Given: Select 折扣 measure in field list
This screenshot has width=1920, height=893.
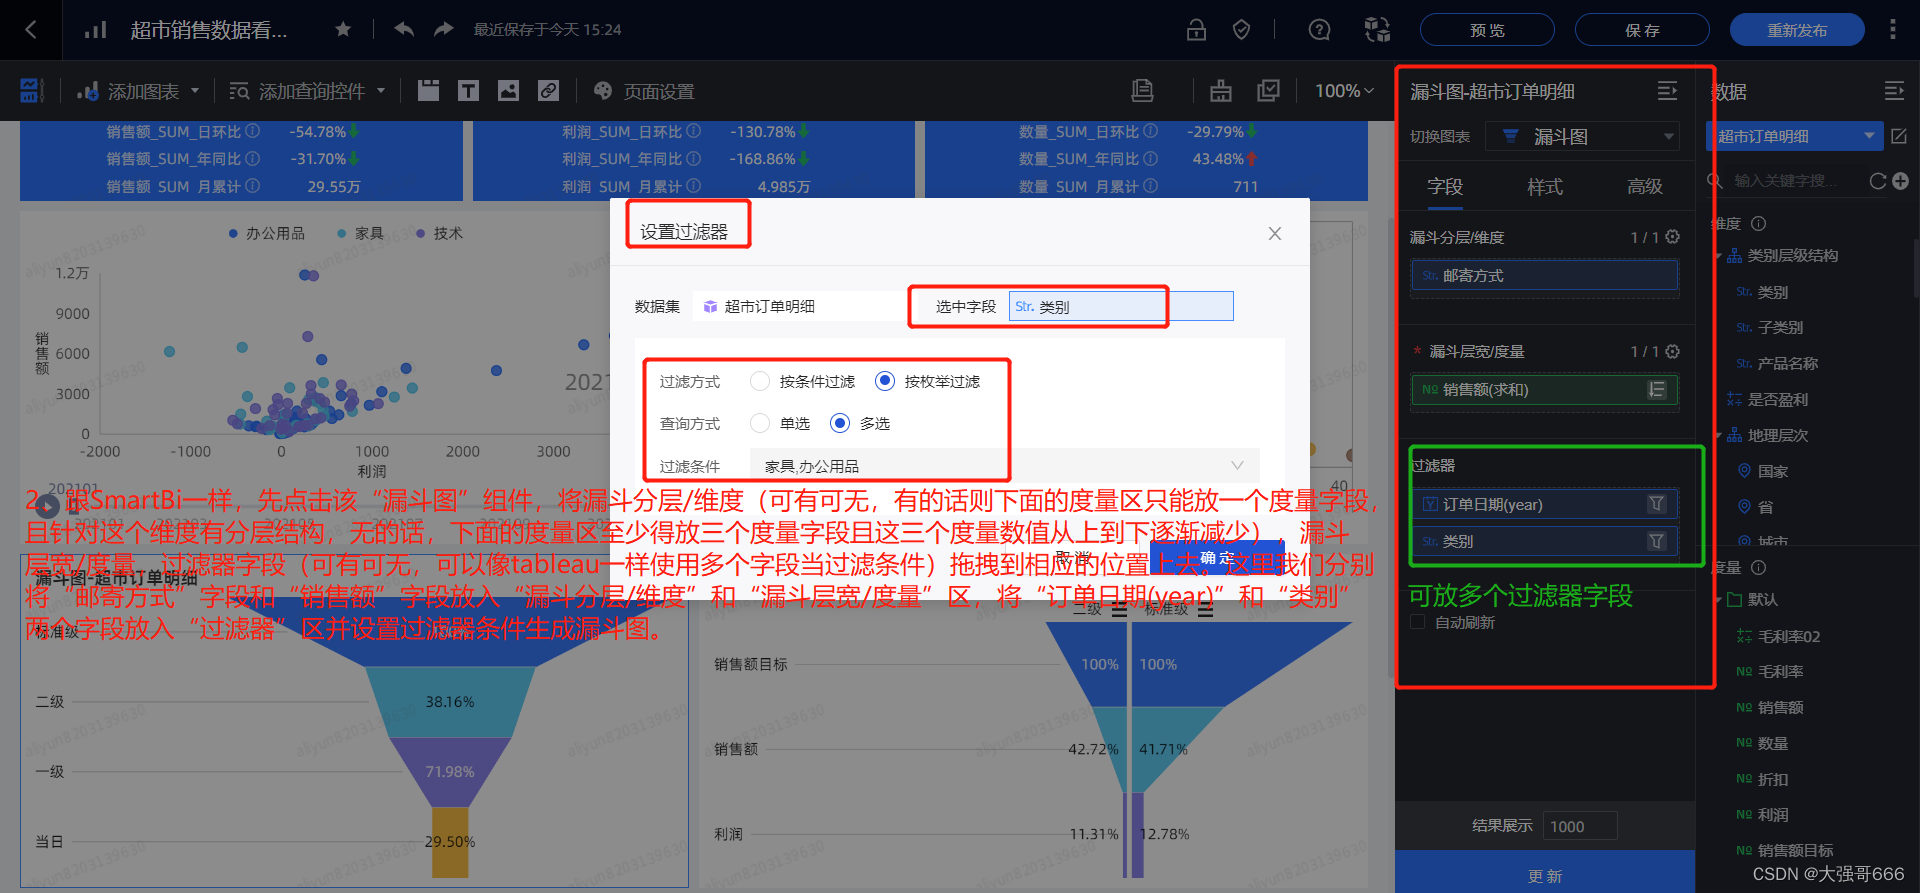Looking at the screenshot, I should [x=1773, y=779].
